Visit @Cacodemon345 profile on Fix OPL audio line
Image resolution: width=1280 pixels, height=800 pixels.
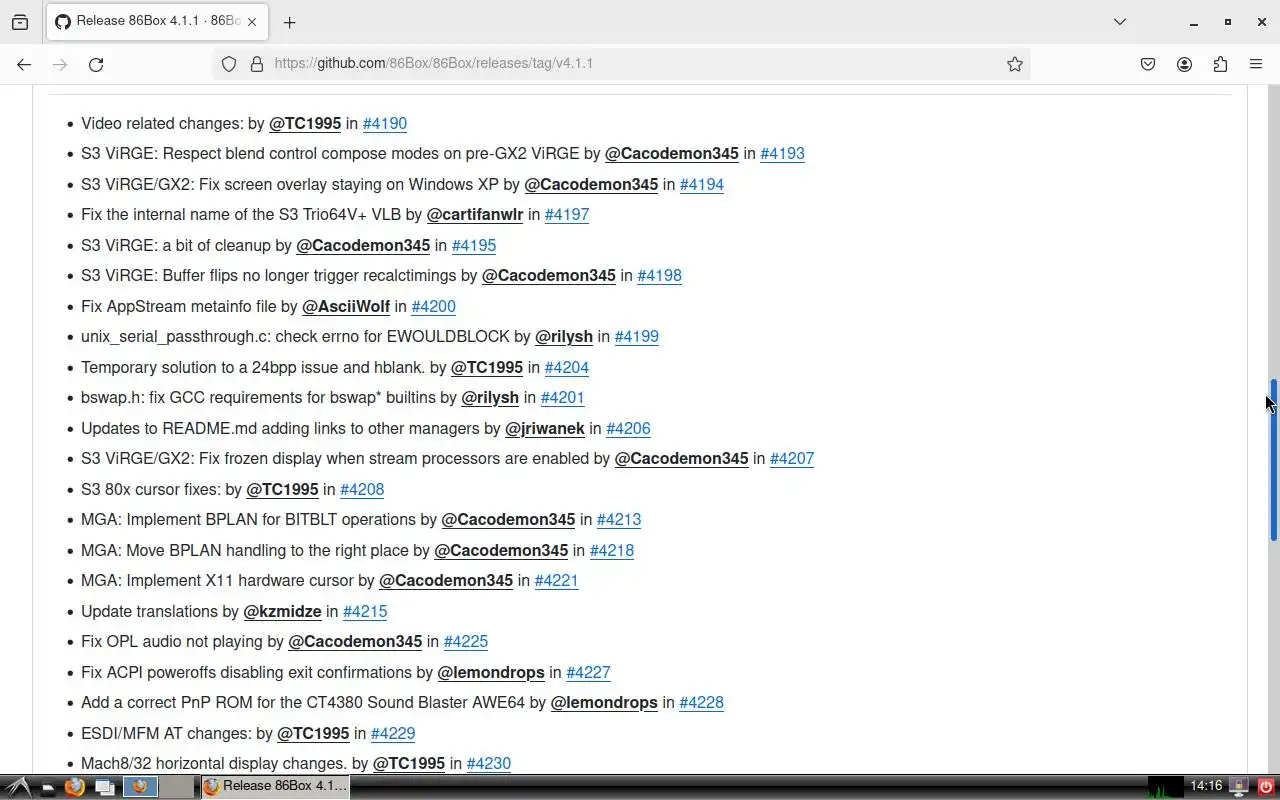pyautogui.click(x=355, y=641)
